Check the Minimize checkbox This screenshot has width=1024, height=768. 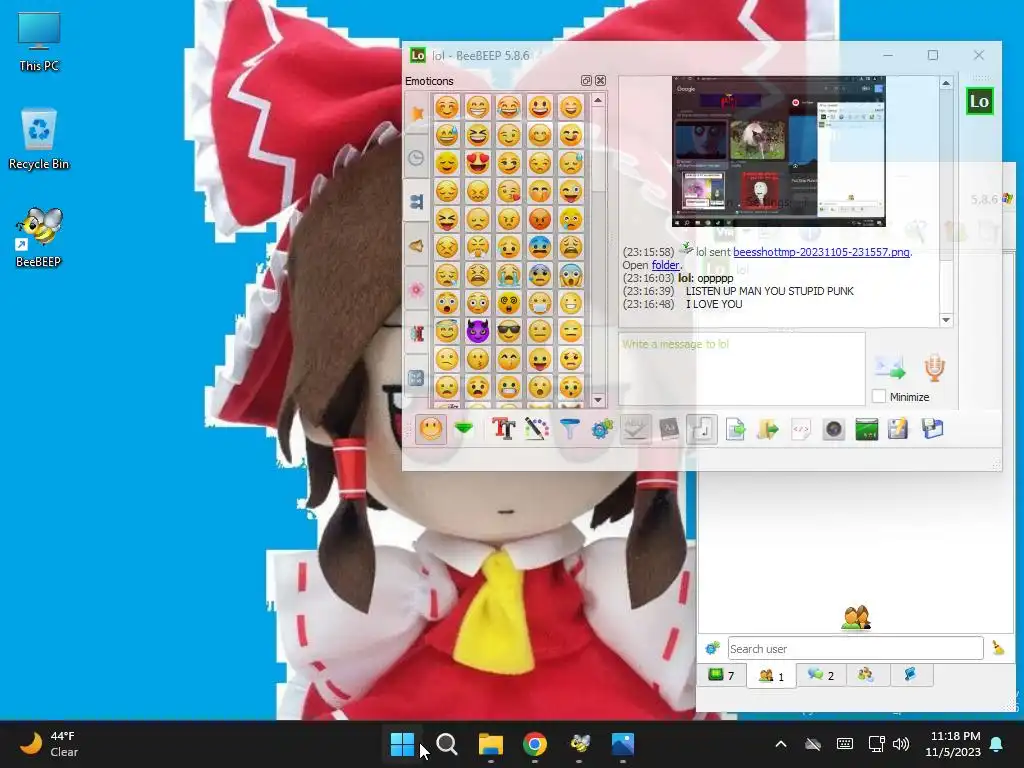point(879,396)
